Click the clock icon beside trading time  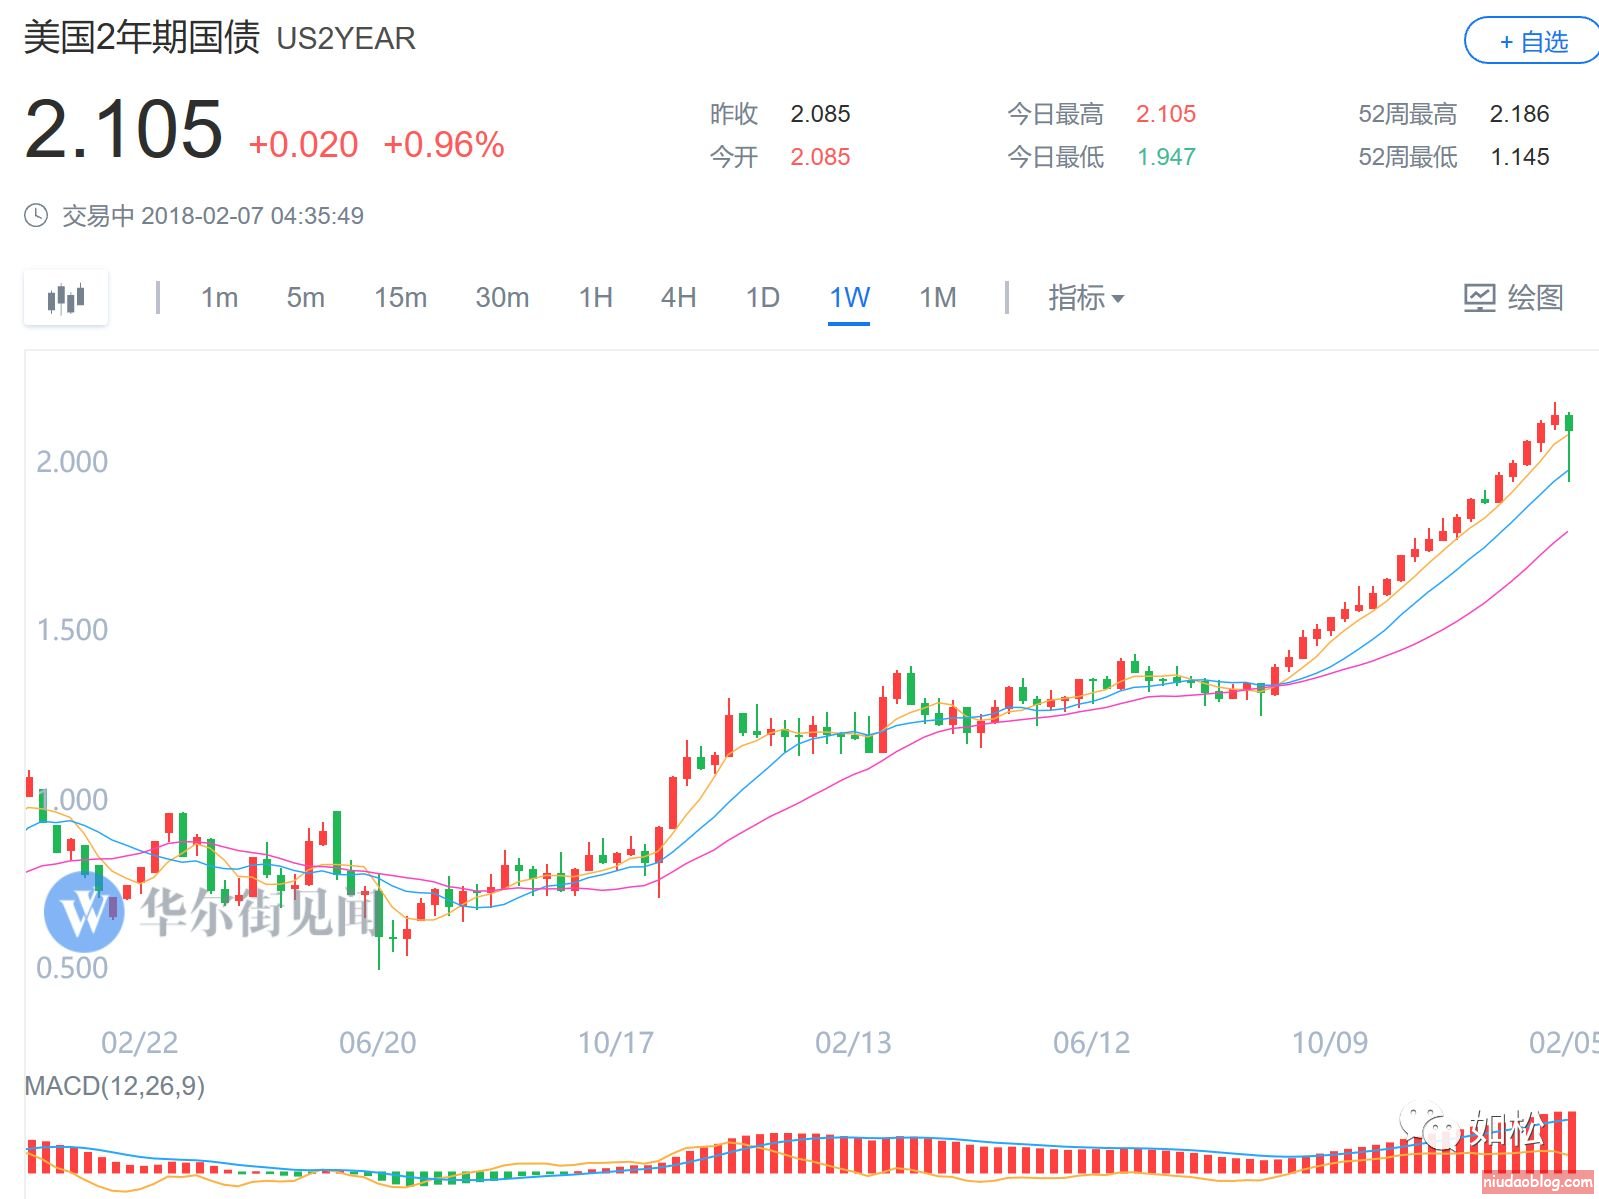click(36, 216)
